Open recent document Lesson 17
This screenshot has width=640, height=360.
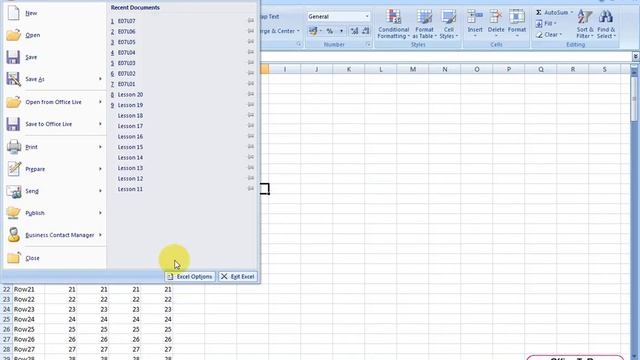[x=130, y=126]
